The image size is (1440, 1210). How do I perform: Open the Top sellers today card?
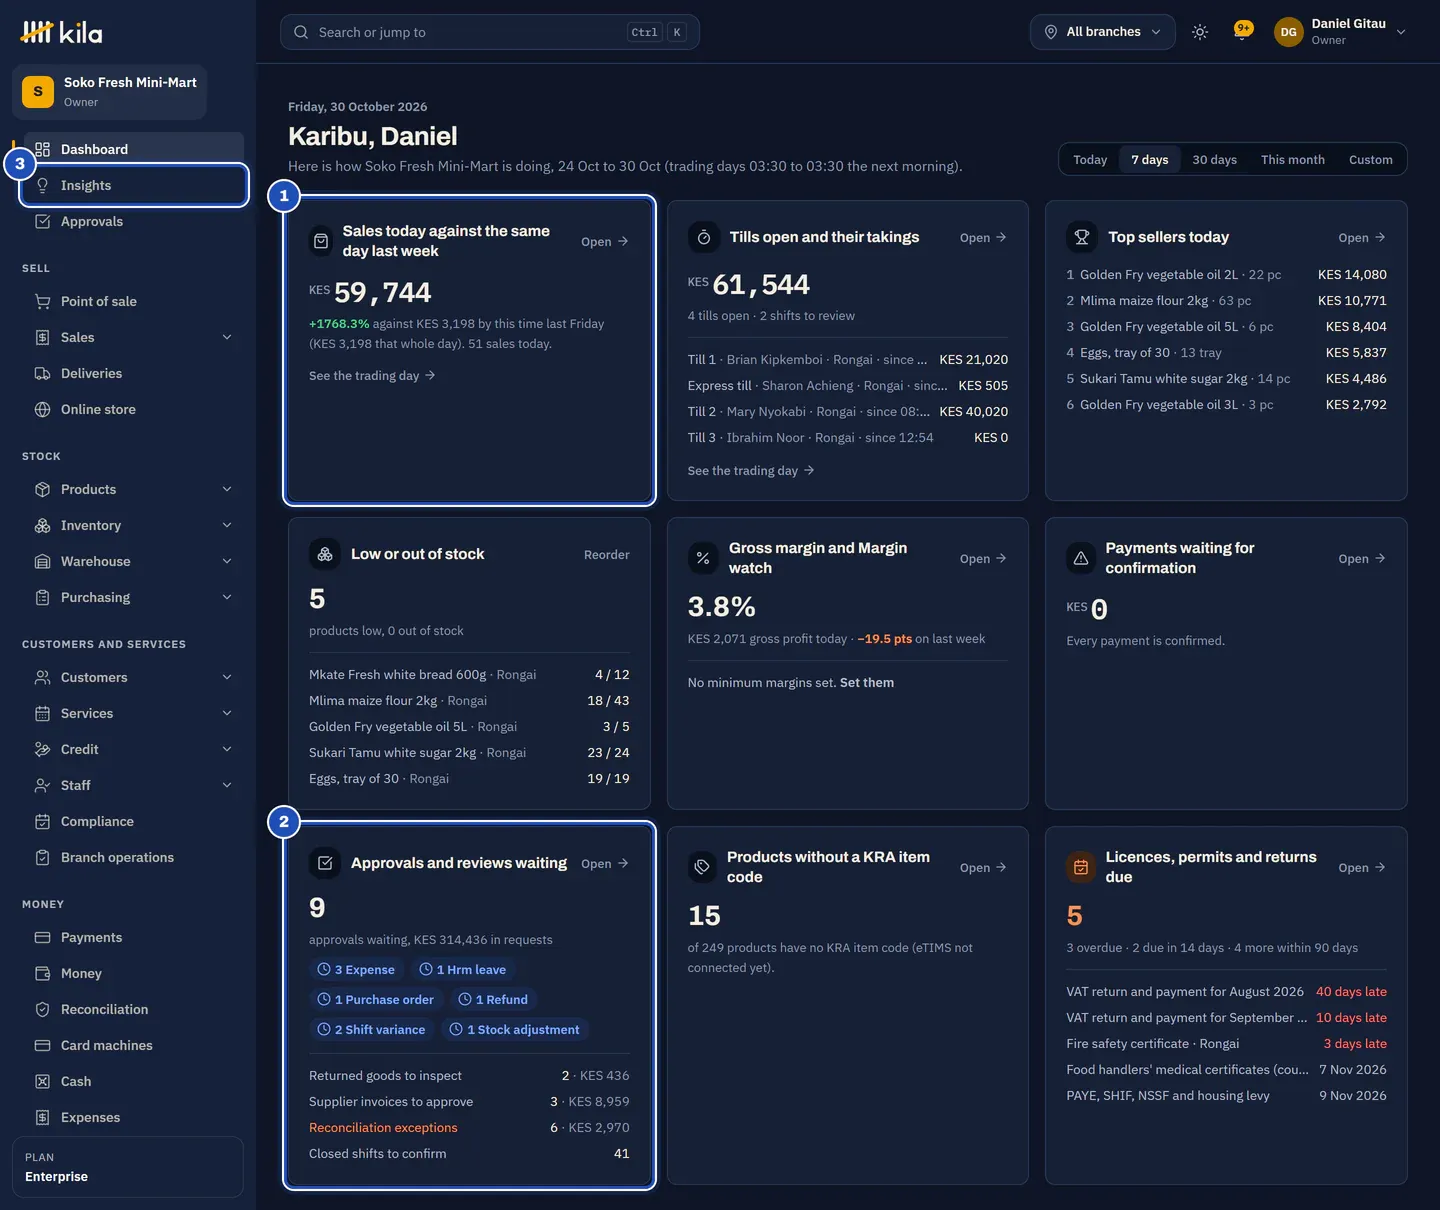(x=1362, y=238)
